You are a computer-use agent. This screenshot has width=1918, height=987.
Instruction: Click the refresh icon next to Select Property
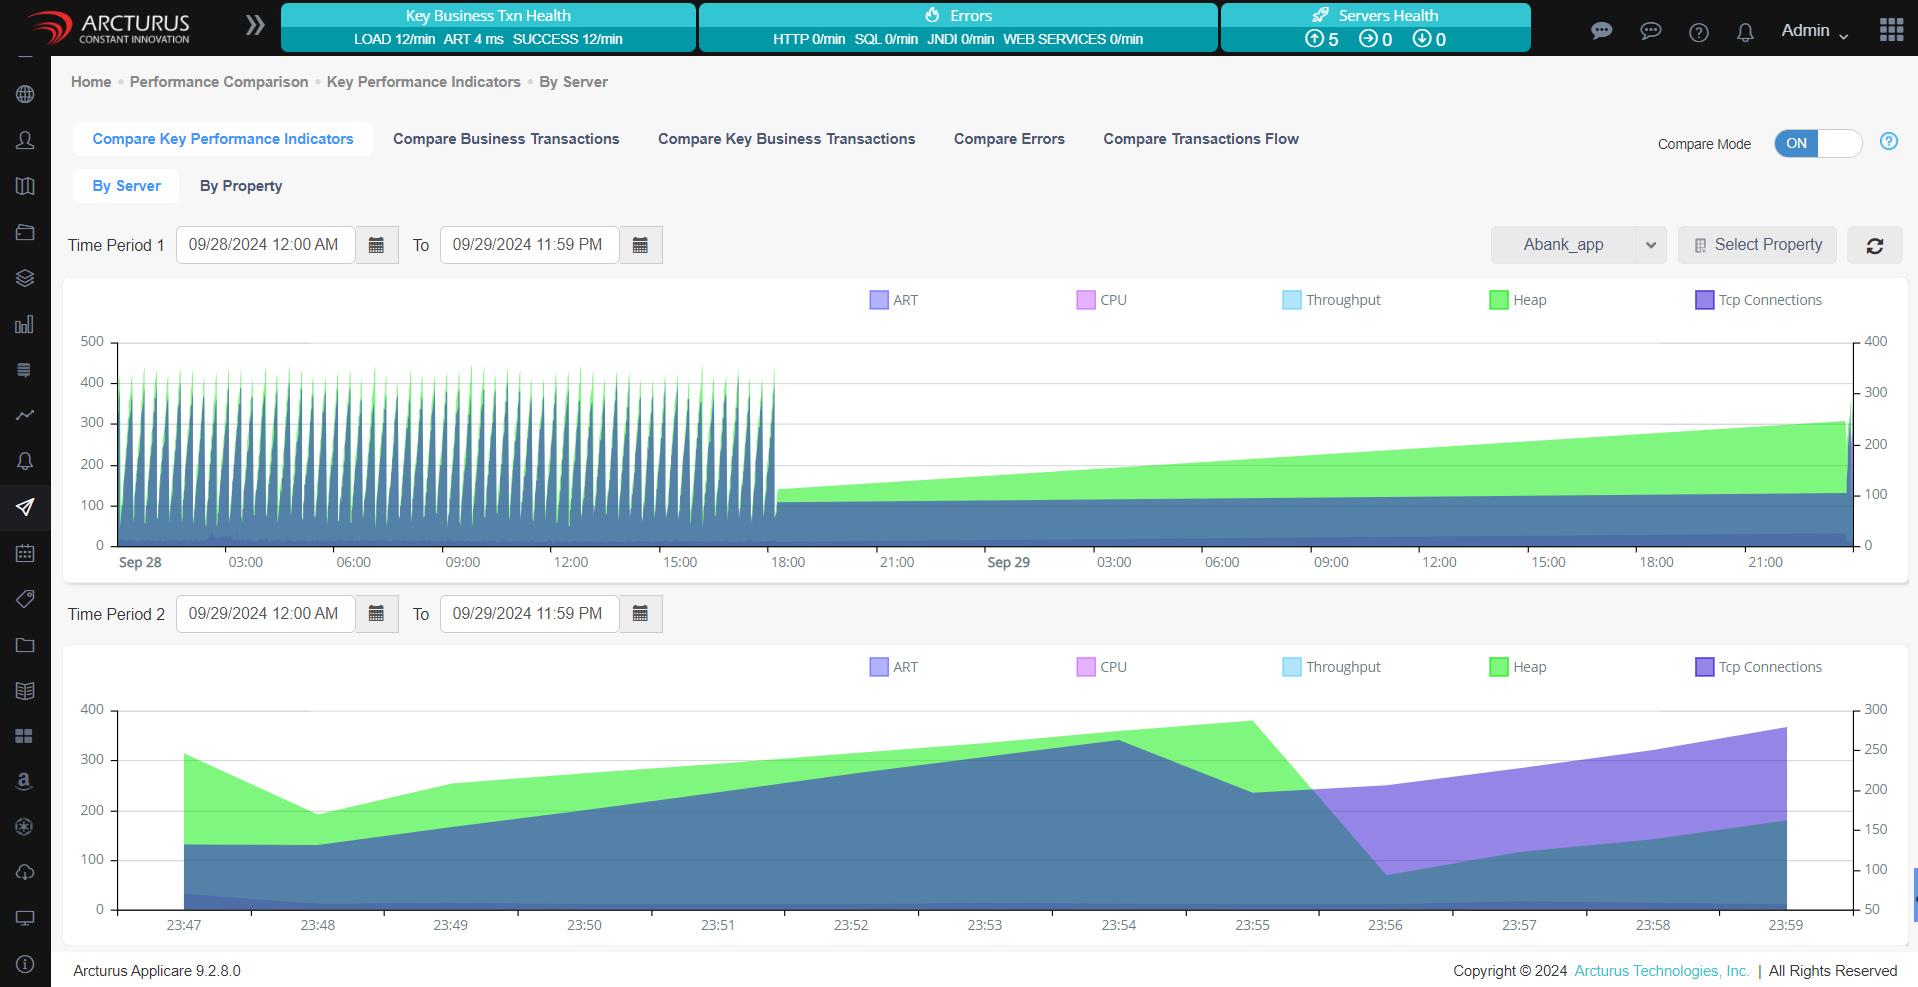pyautogui.click(x=1874, y=245)
